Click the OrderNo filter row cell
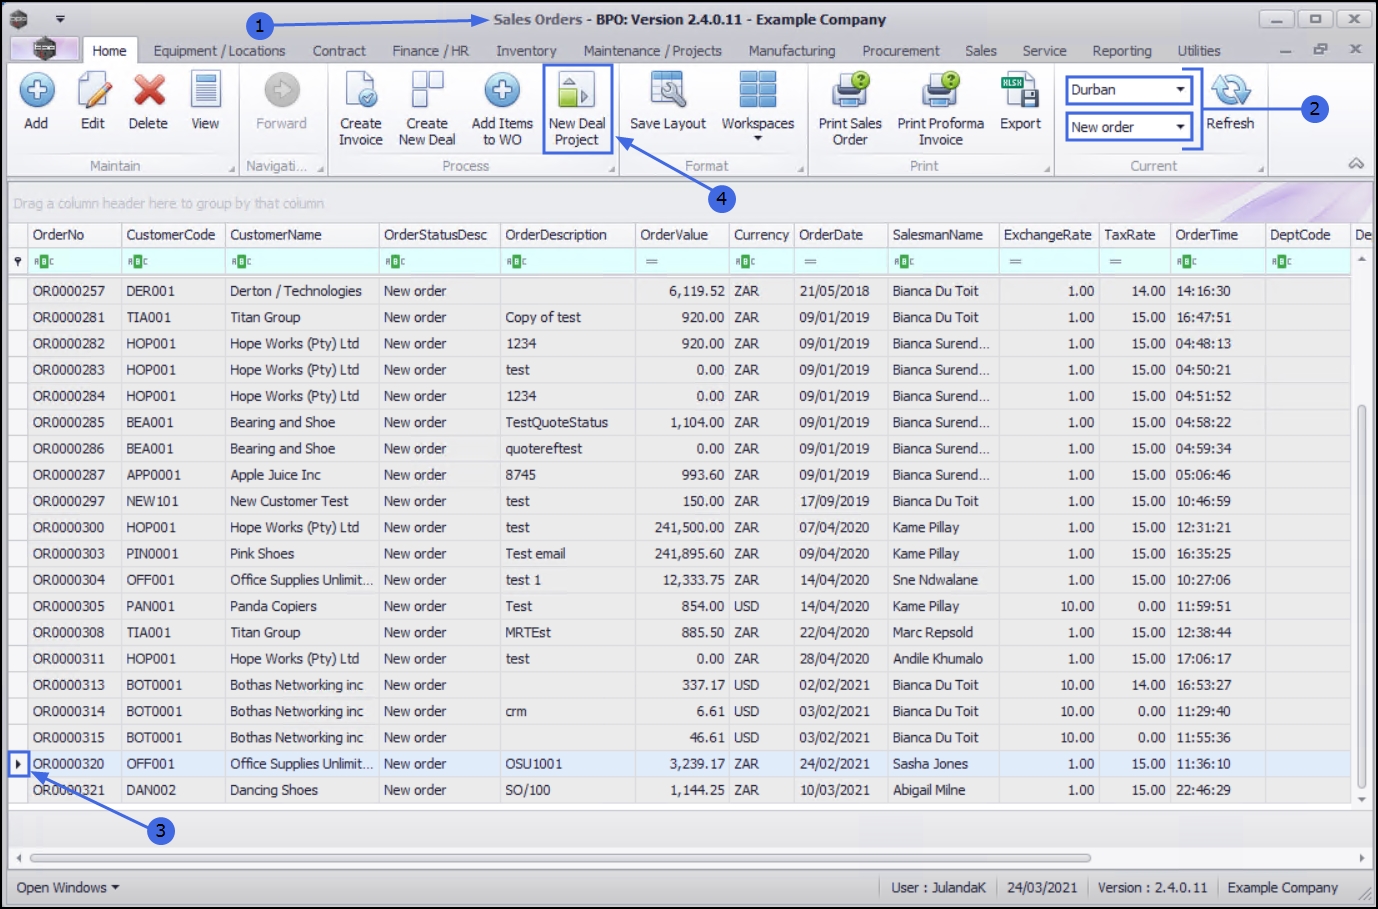This screenshot has height=909, width=1378. [x=74, y=261]
